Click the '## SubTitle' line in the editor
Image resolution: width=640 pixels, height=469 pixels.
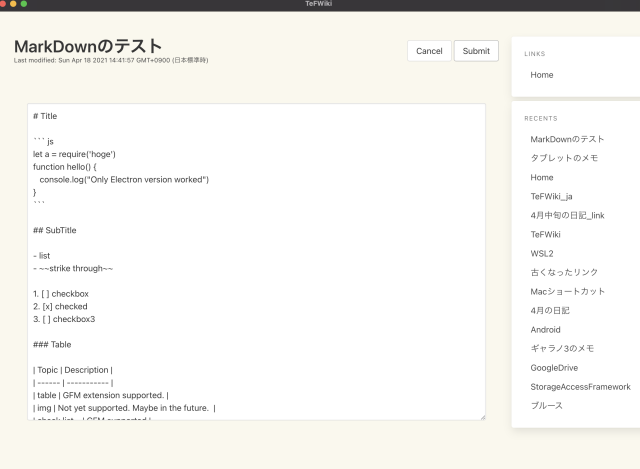point(55,230)
